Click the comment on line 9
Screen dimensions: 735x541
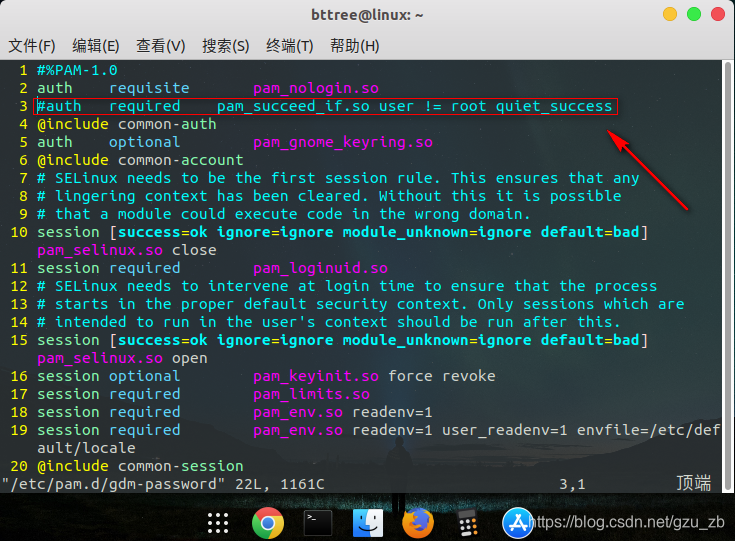[x=284, y=214]
